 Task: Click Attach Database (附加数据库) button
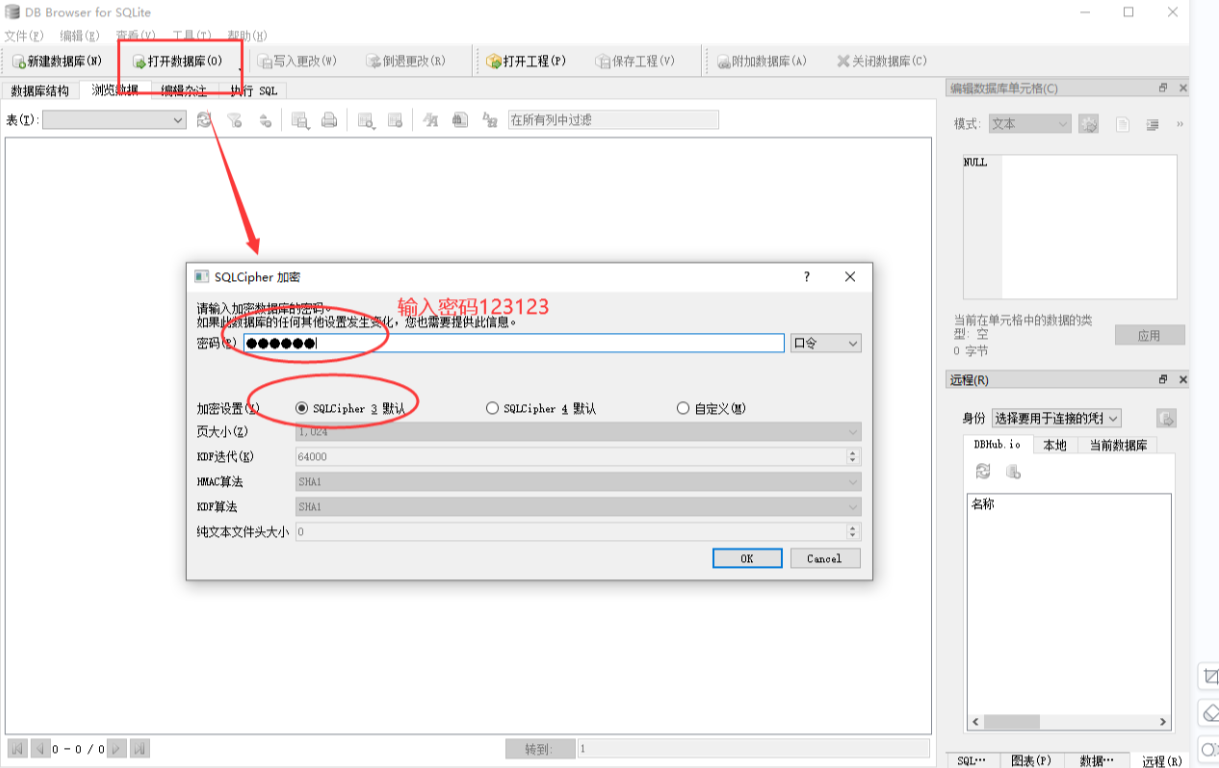click(x=761, y=61)
